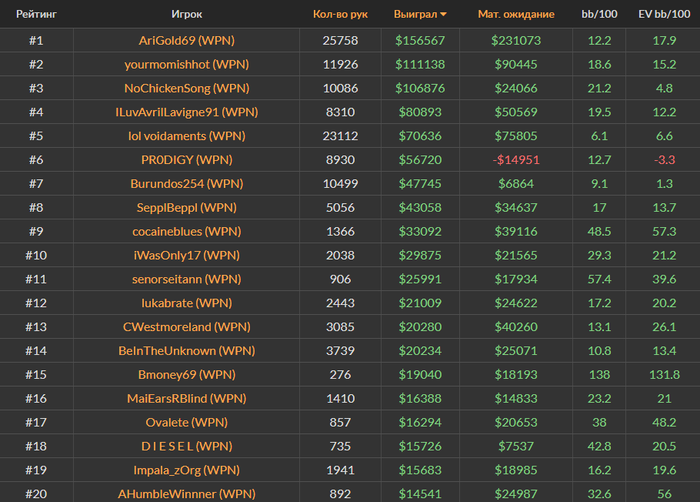Click lol voidaments (WPN) player name

click(186, 136)
